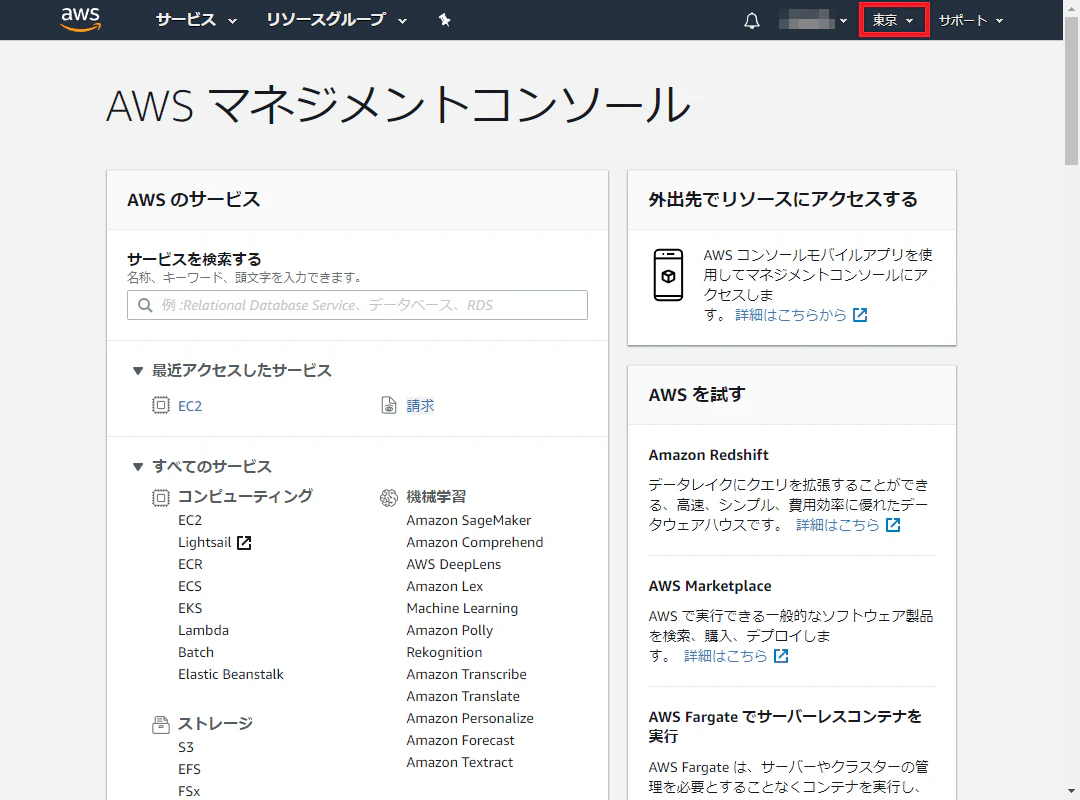Image resolution: width=1080 pixels, height=800 pixels.
Task: Open EC2 in the コンピューティング list
Action: (x=190, y=520)
